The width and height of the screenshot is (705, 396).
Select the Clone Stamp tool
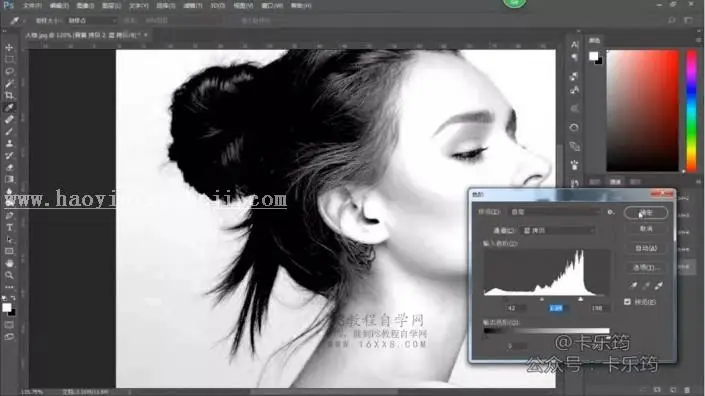pos(9,144)
